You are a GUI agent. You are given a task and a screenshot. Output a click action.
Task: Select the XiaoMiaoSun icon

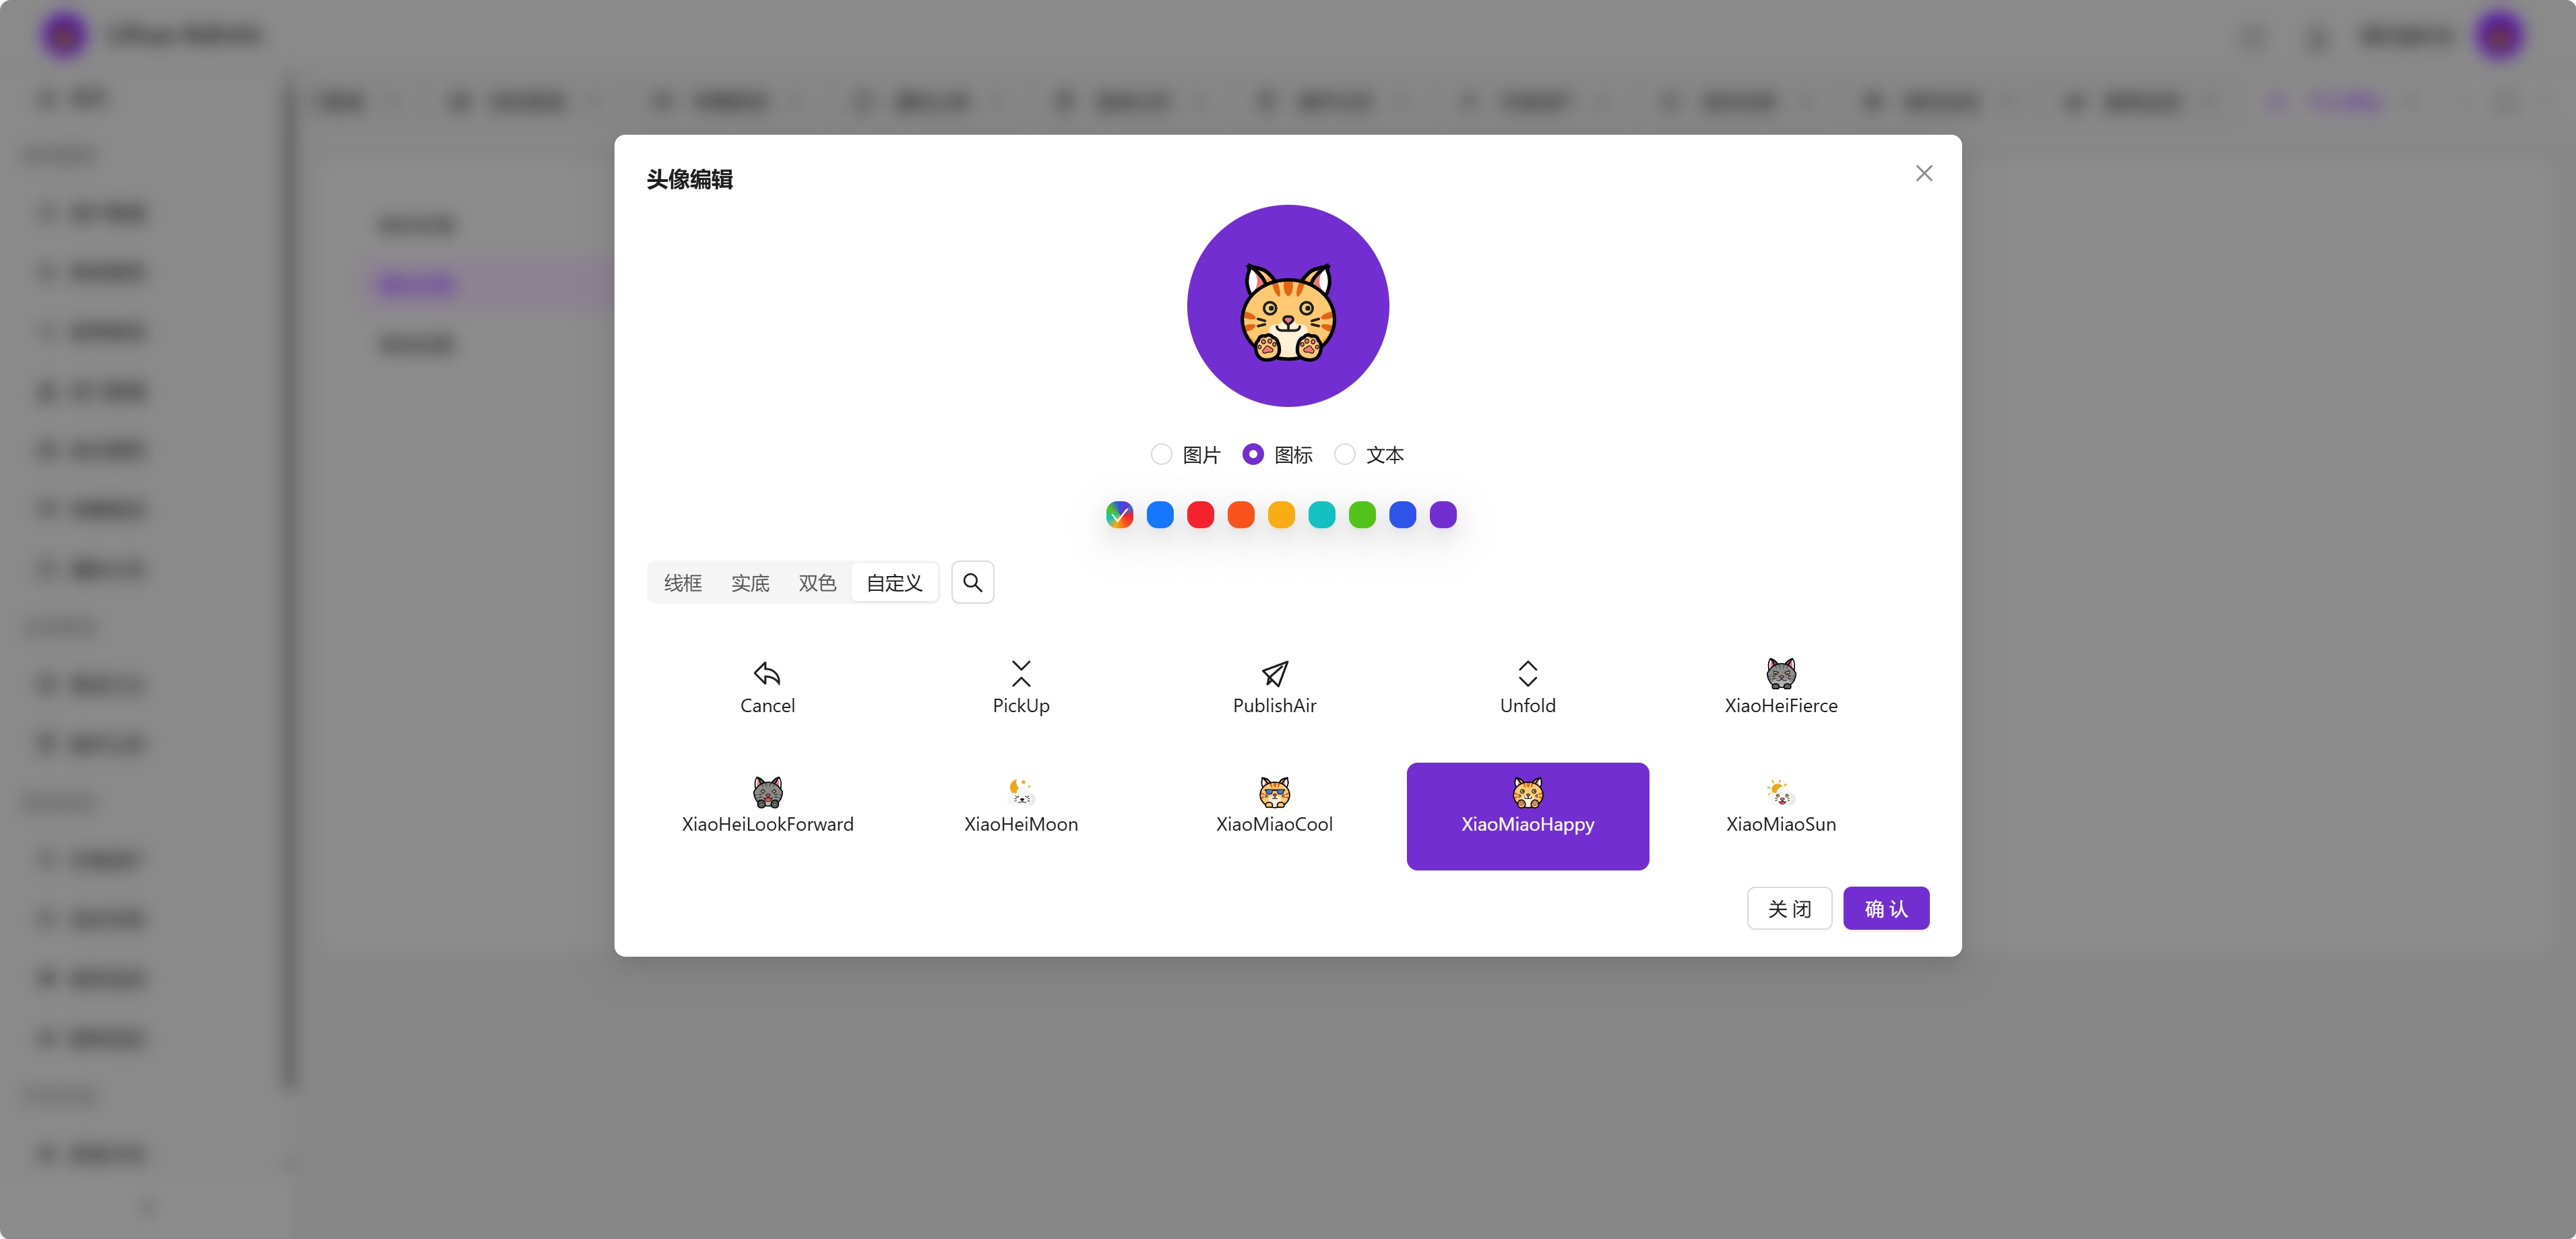pos(1781,805)
